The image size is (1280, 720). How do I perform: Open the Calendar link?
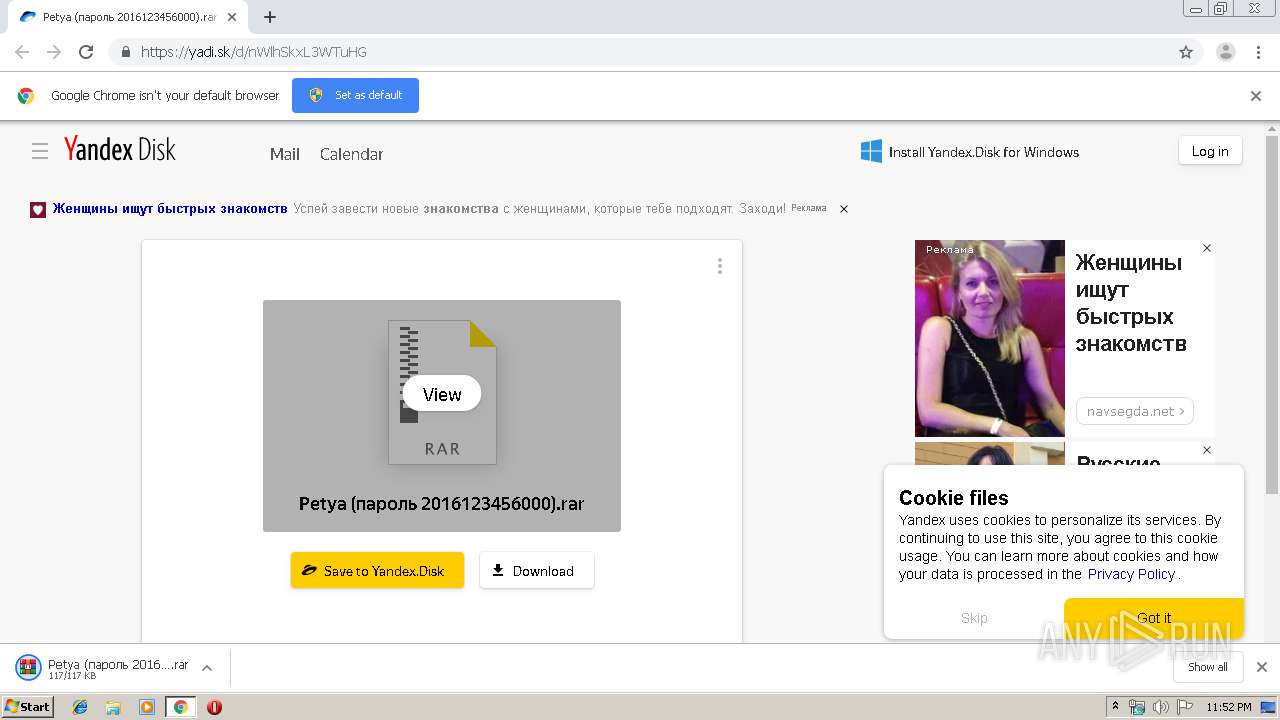coord(351,154)
